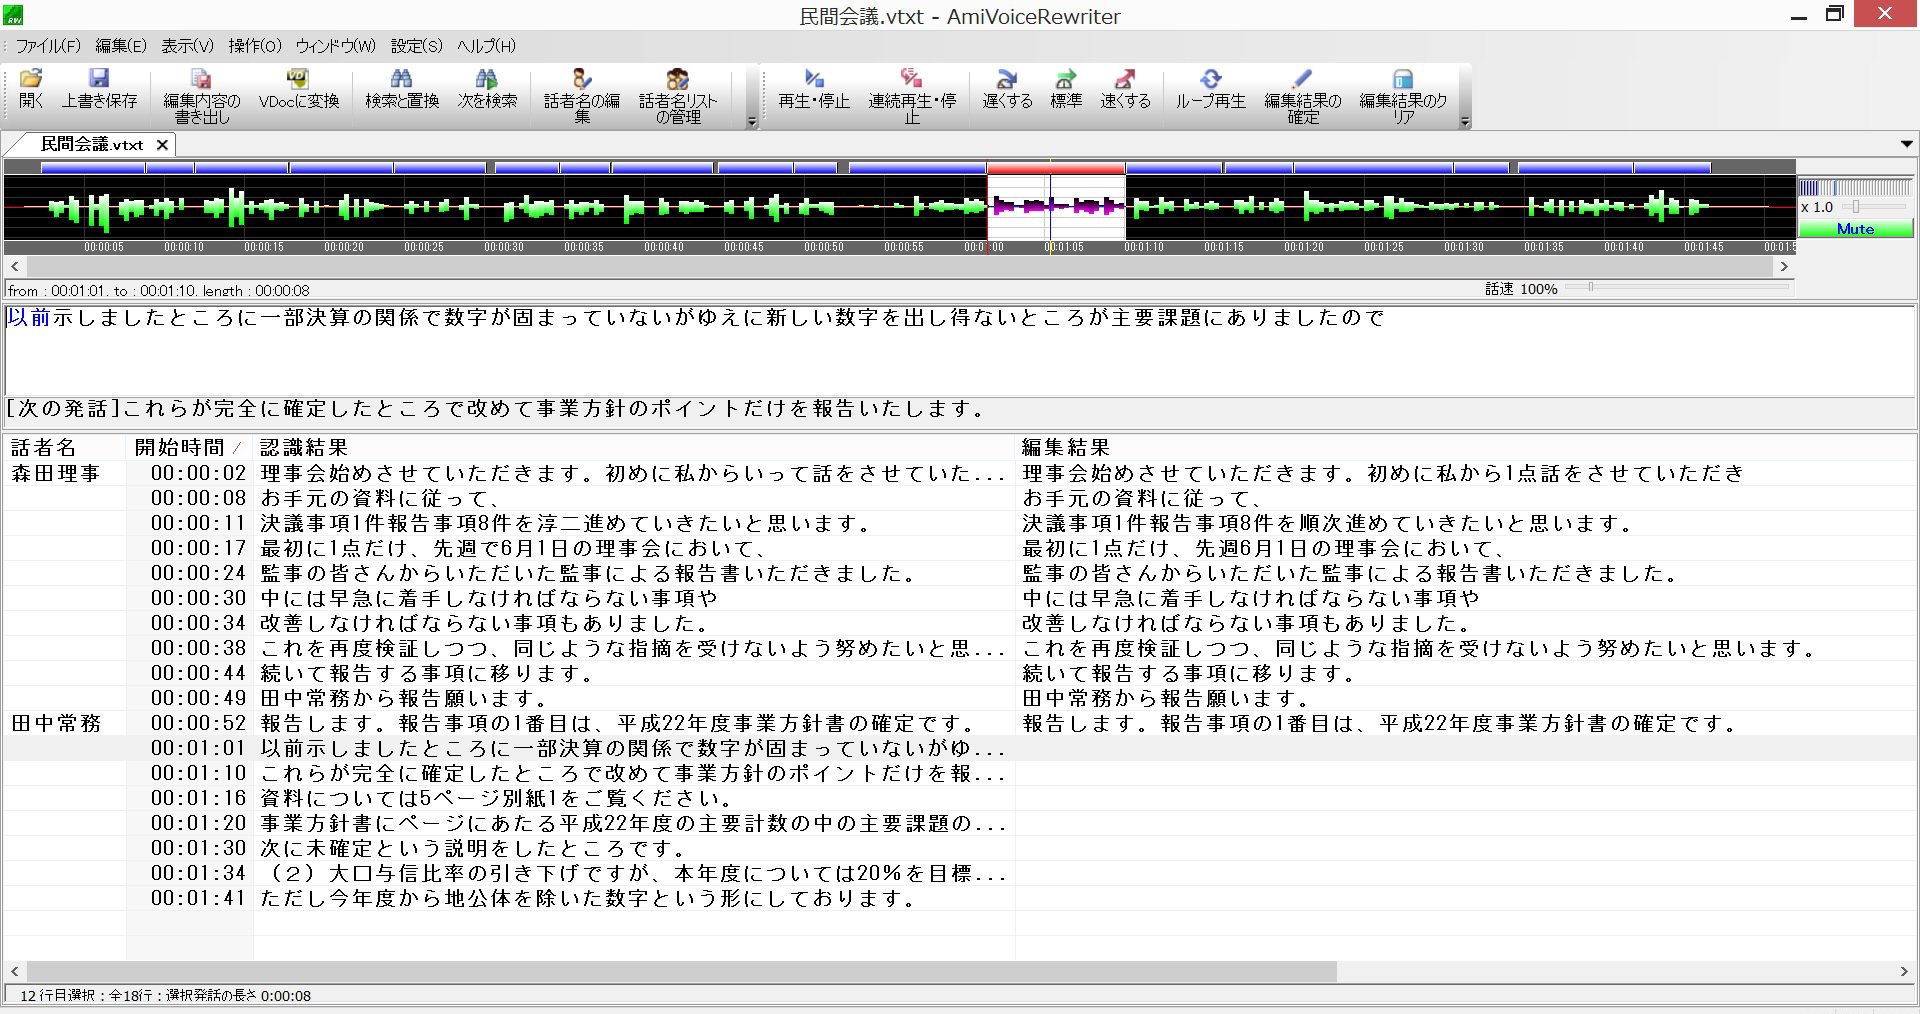Select row 00:00:44 続いて報告する事項
This screenshot has height=1014, width=1920.
click(x=960, y=673)
